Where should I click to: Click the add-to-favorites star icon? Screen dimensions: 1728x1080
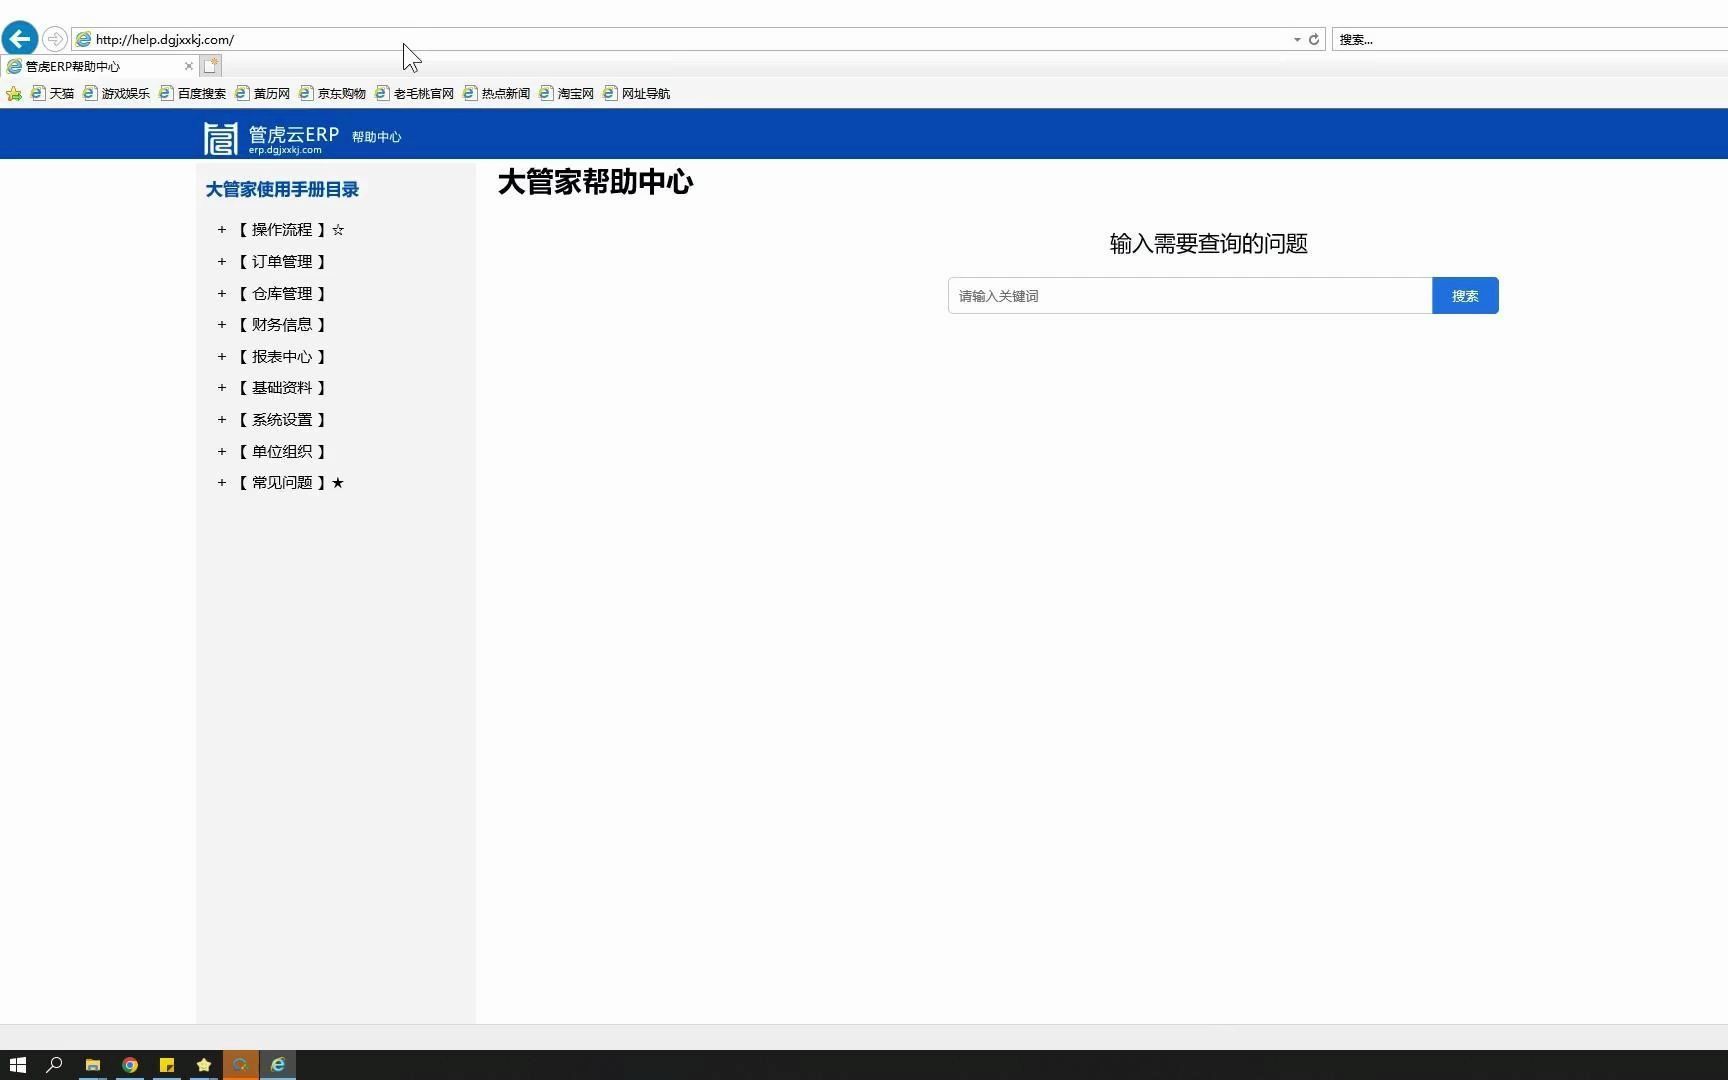(x=14, y=93)
